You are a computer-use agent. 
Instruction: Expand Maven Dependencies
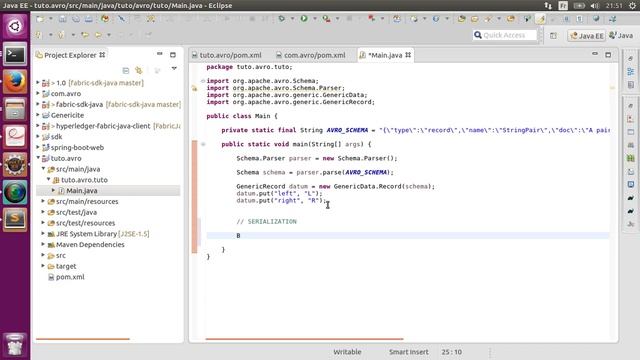43,244
